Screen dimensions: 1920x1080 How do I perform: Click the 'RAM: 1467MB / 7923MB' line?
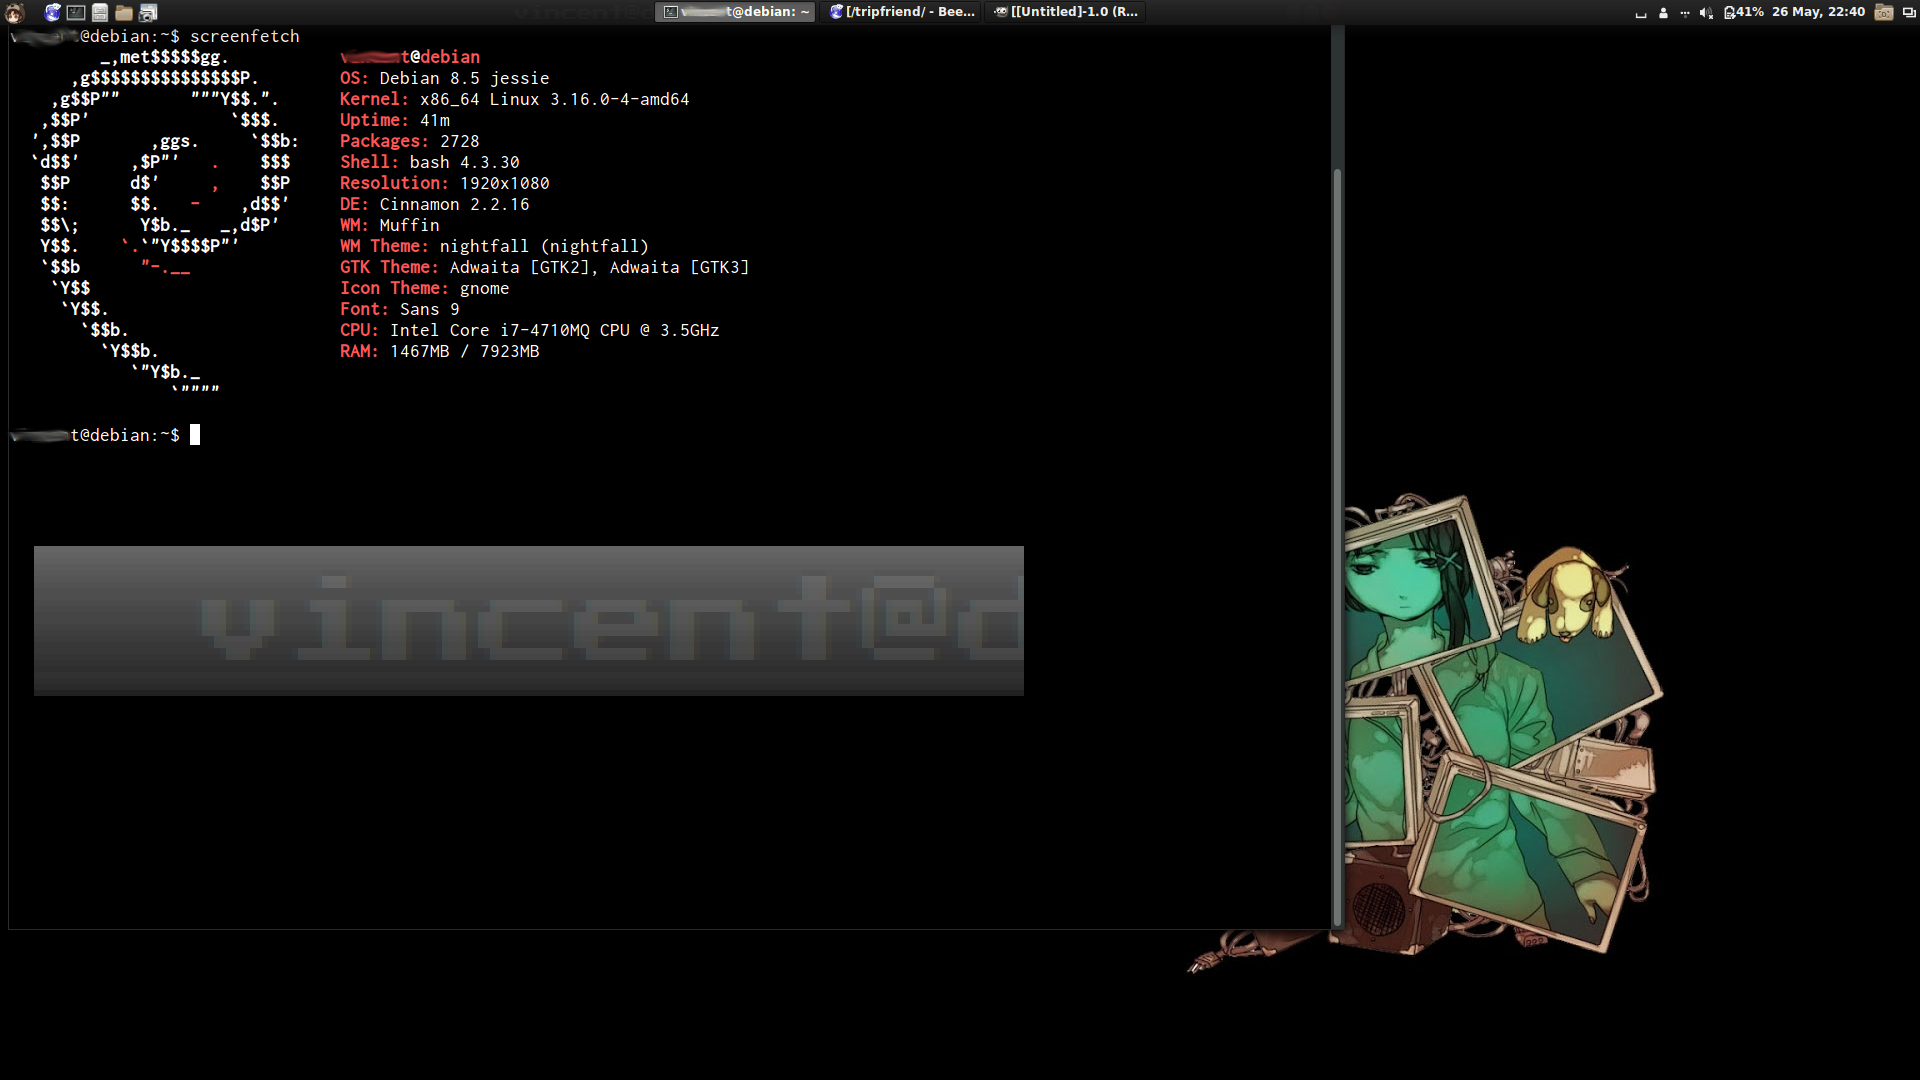440,351
